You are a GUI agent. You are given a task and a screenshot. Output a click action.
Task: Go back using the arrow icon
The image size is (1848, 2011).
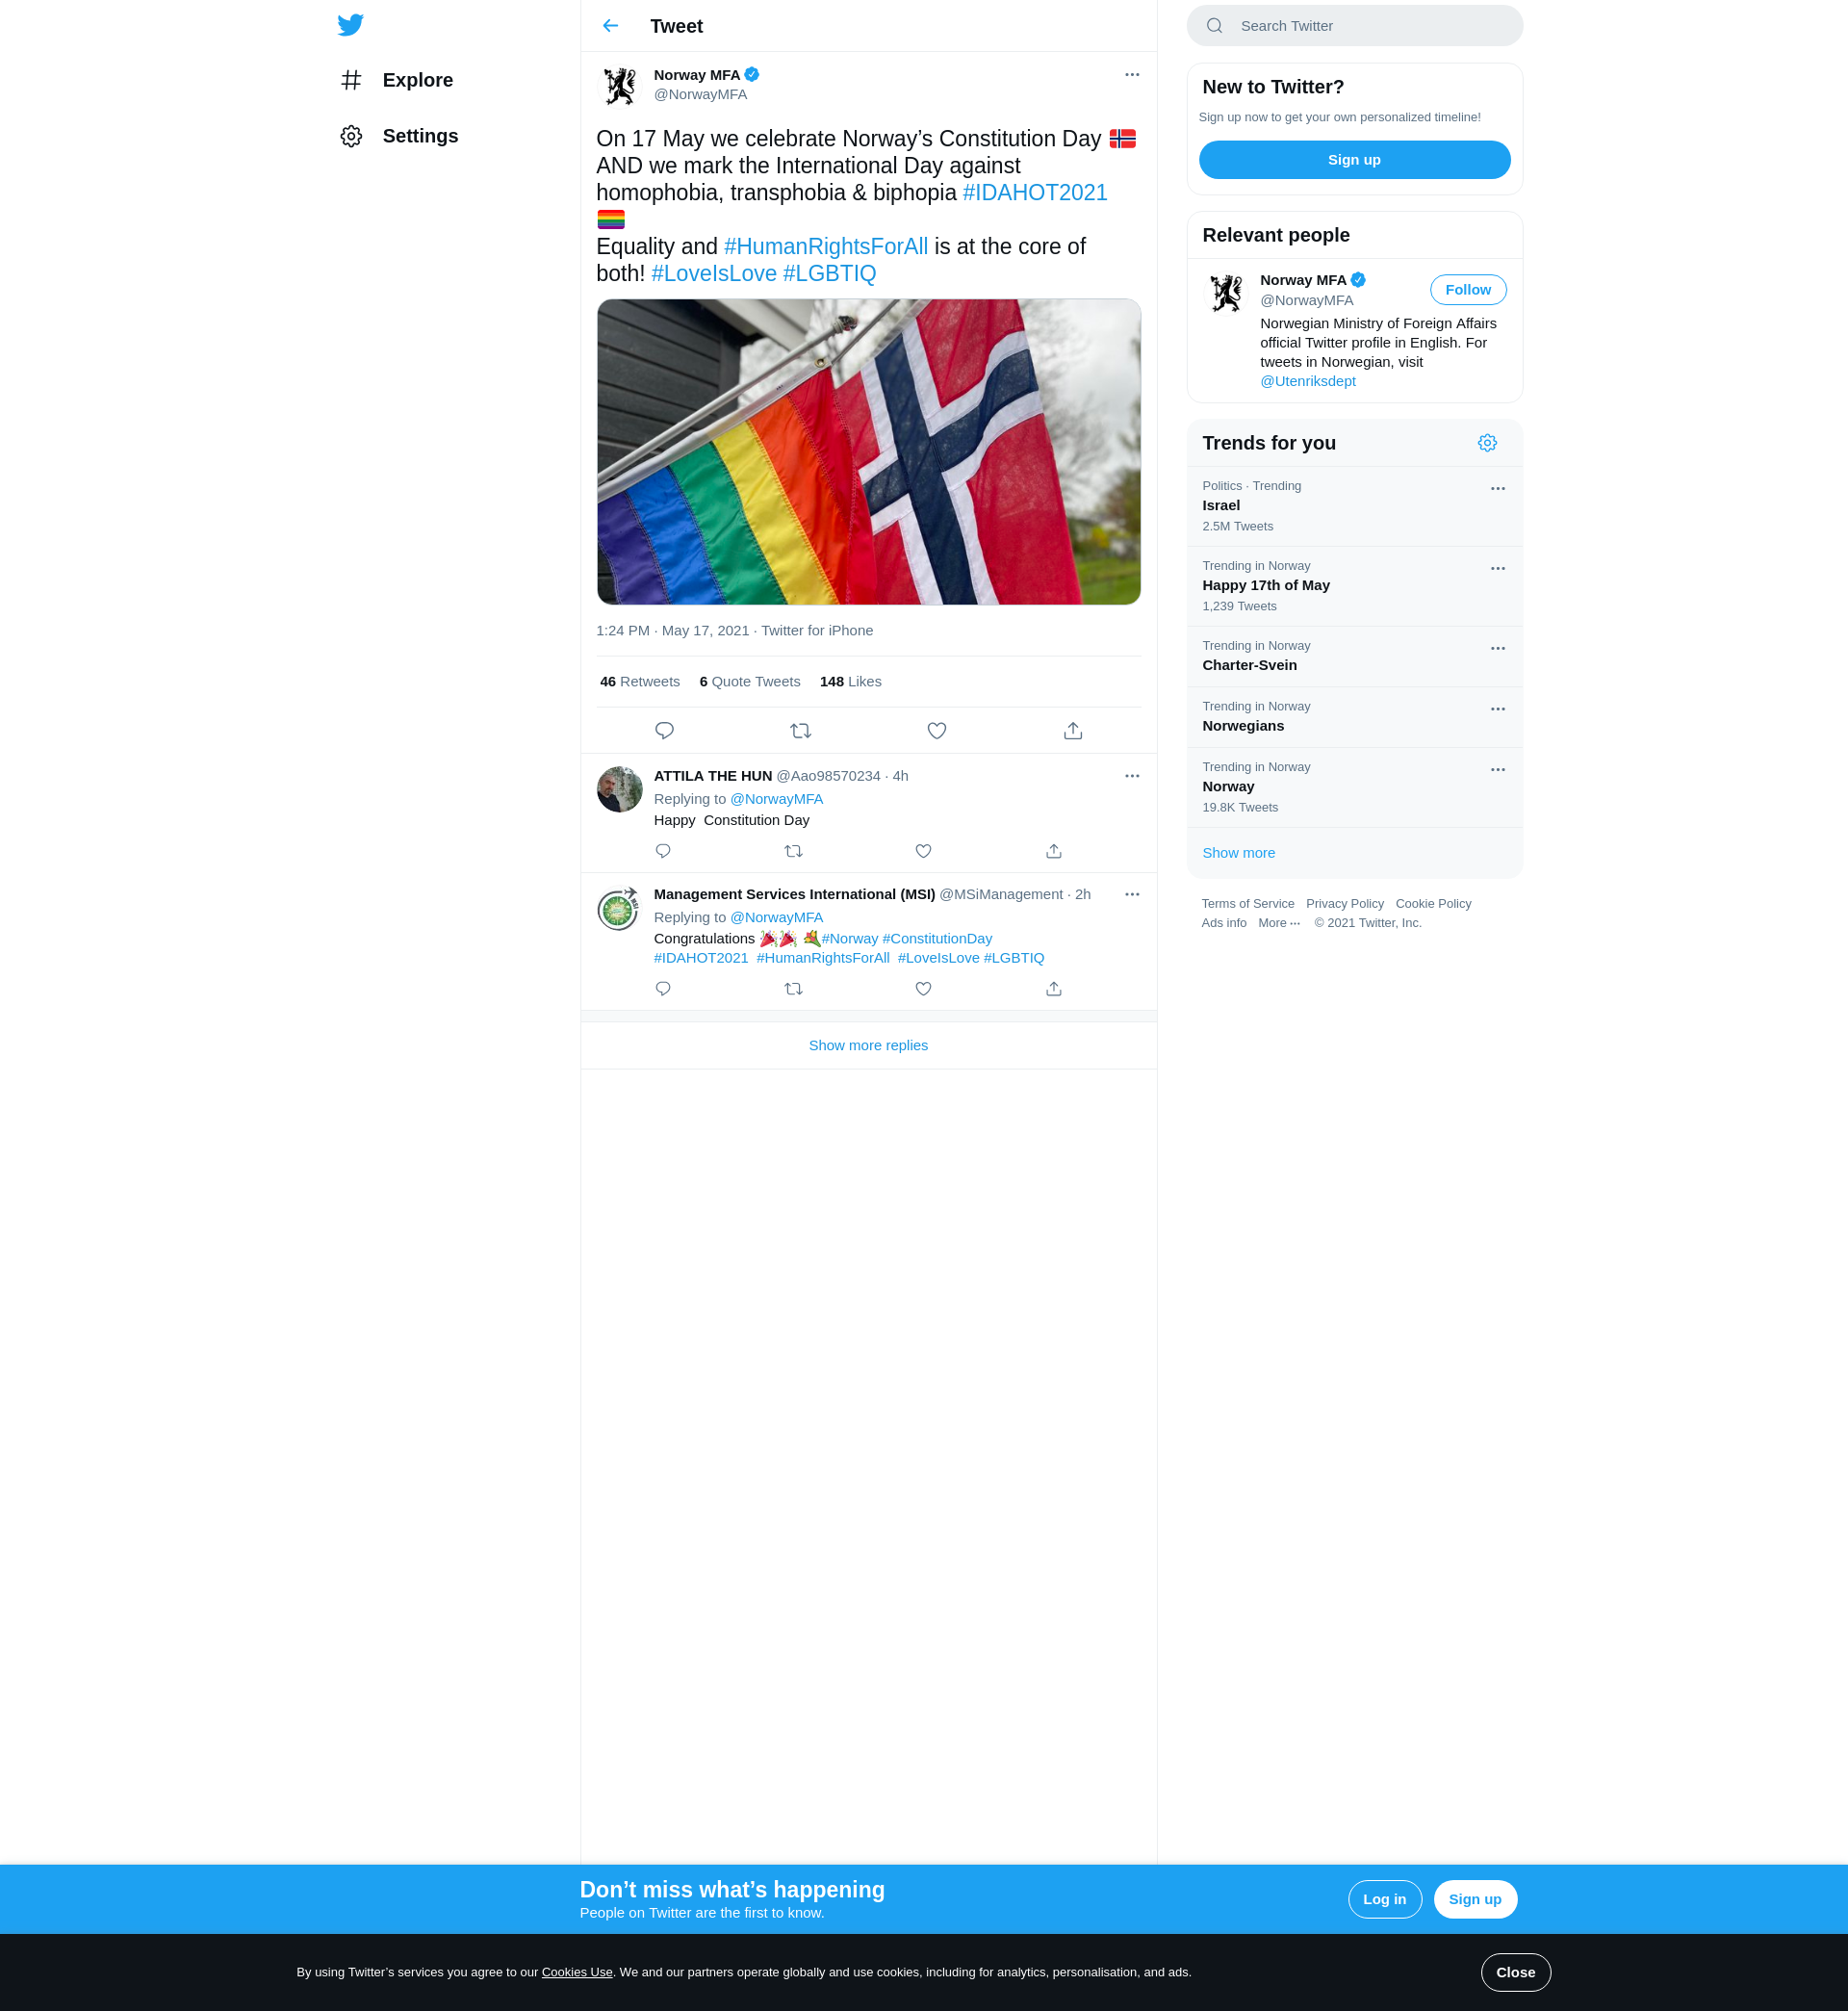610,26
